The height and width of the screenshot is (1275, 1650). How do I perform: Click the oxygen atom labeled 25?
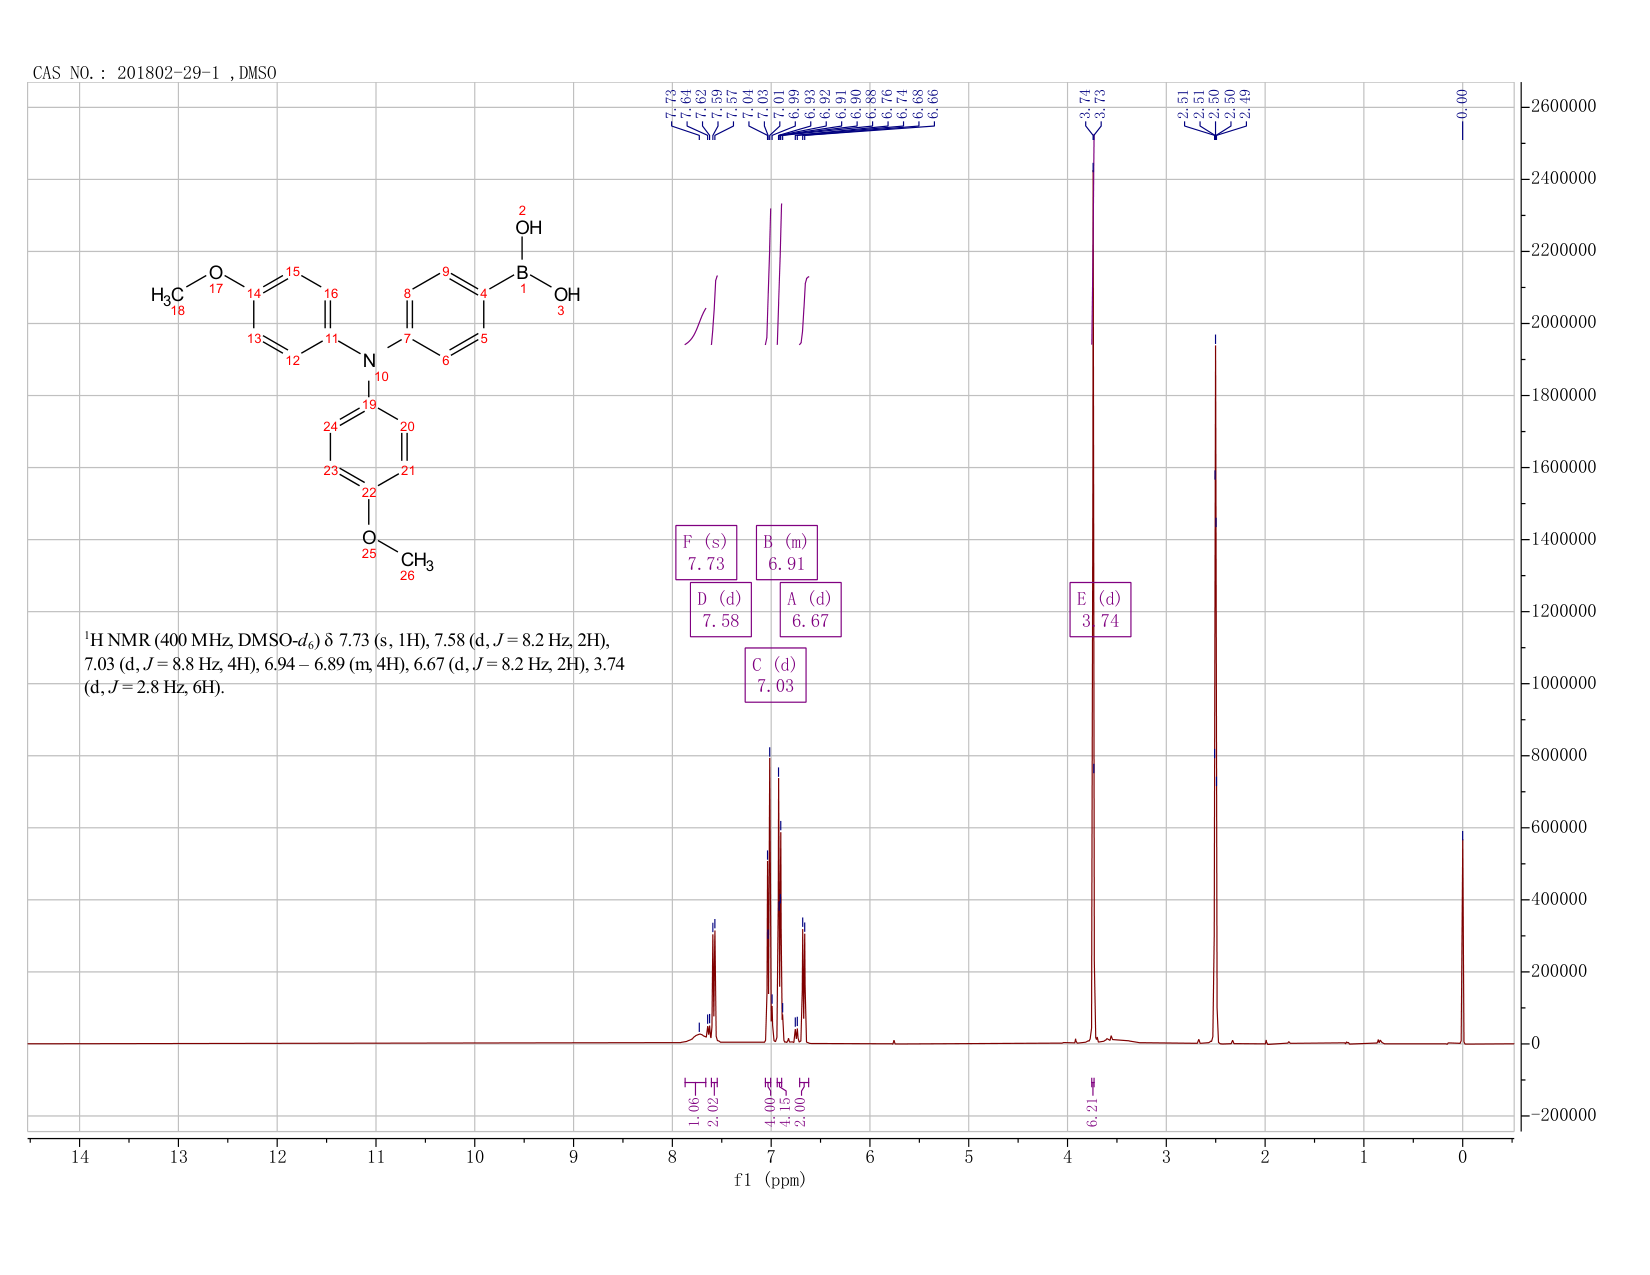click(369, 538)
